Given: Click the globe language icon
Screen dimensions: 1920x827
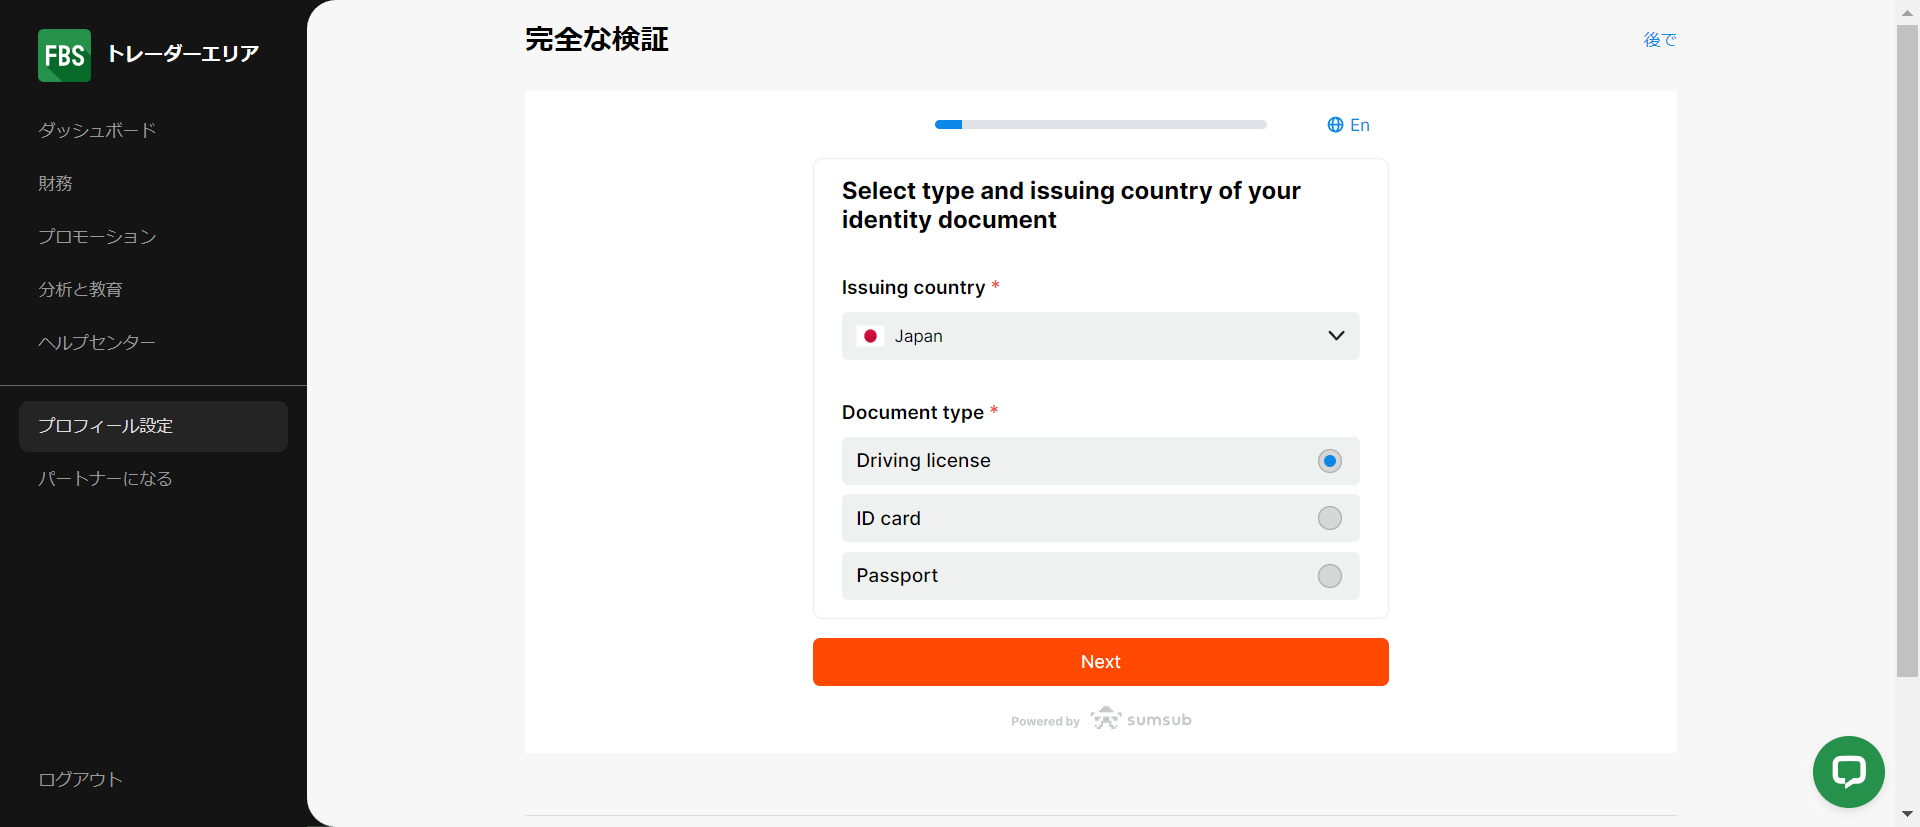Looking at the screenshot, I should tap(1333, 124).
